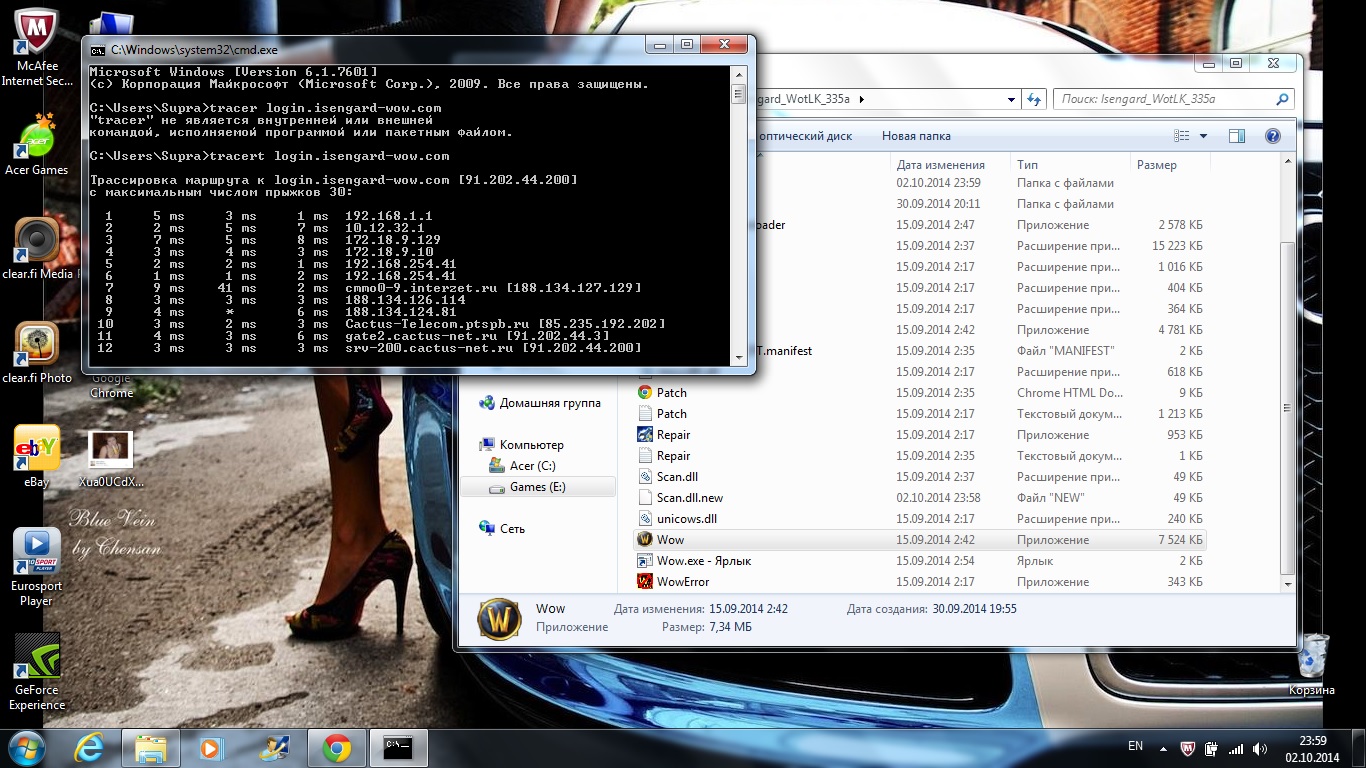Select Wow application file
This screenshot has width=1366, height=768.
[x=920, y=540]
